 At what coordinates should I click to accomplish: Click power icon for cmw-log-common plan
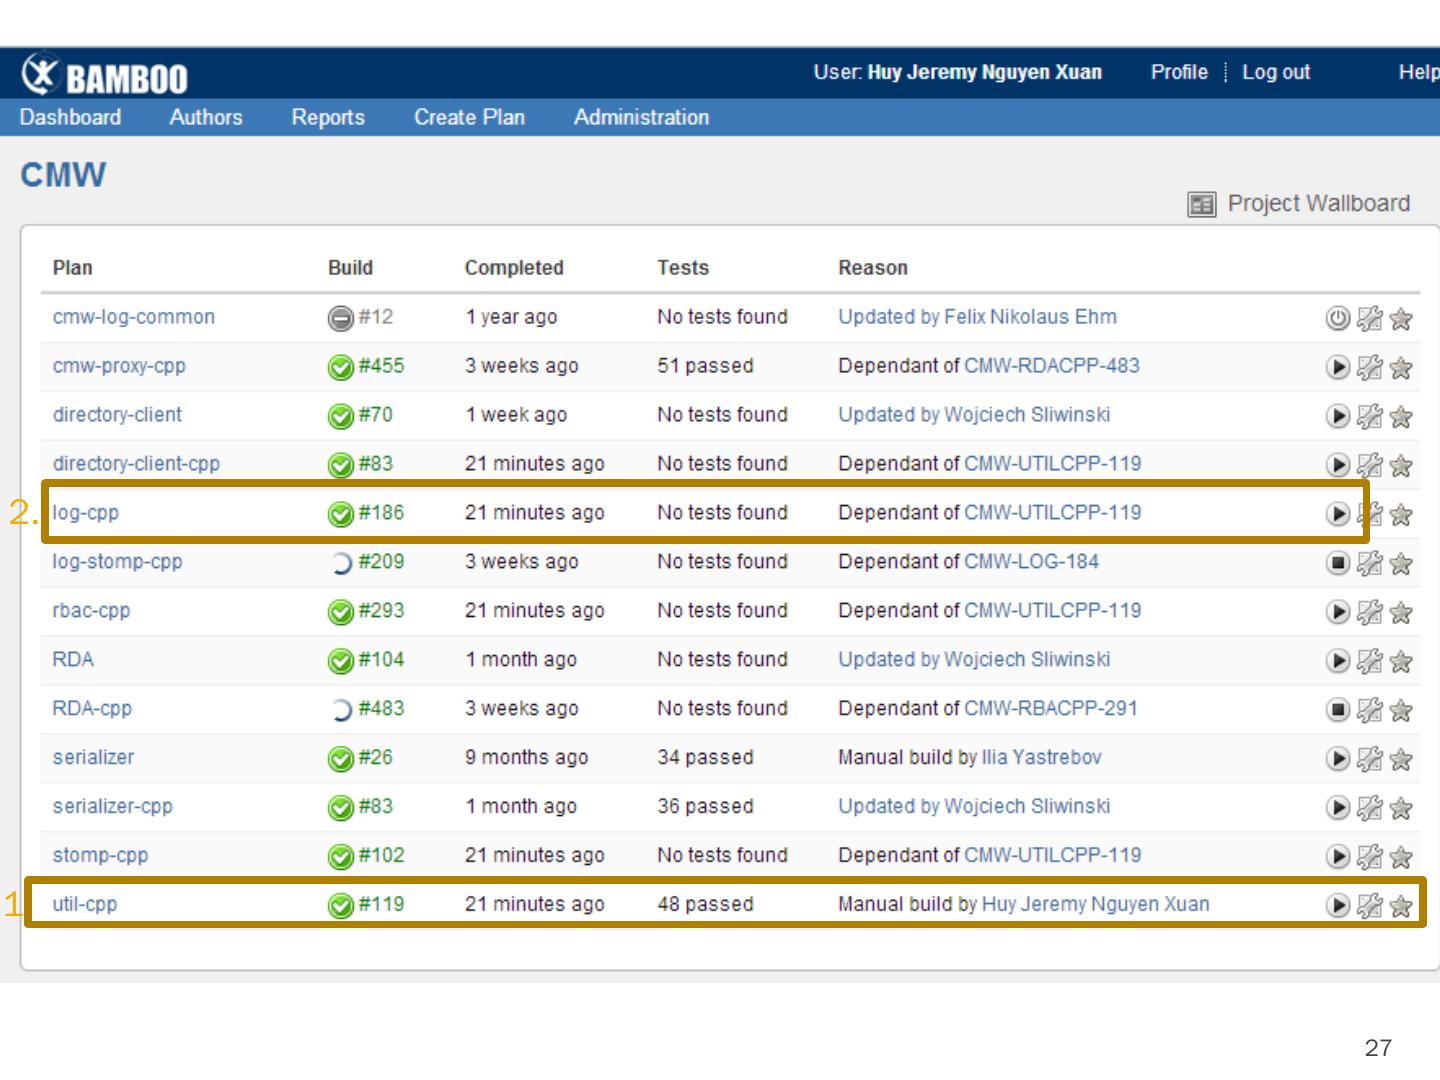pyautogui.click(x=1337, y=318)
